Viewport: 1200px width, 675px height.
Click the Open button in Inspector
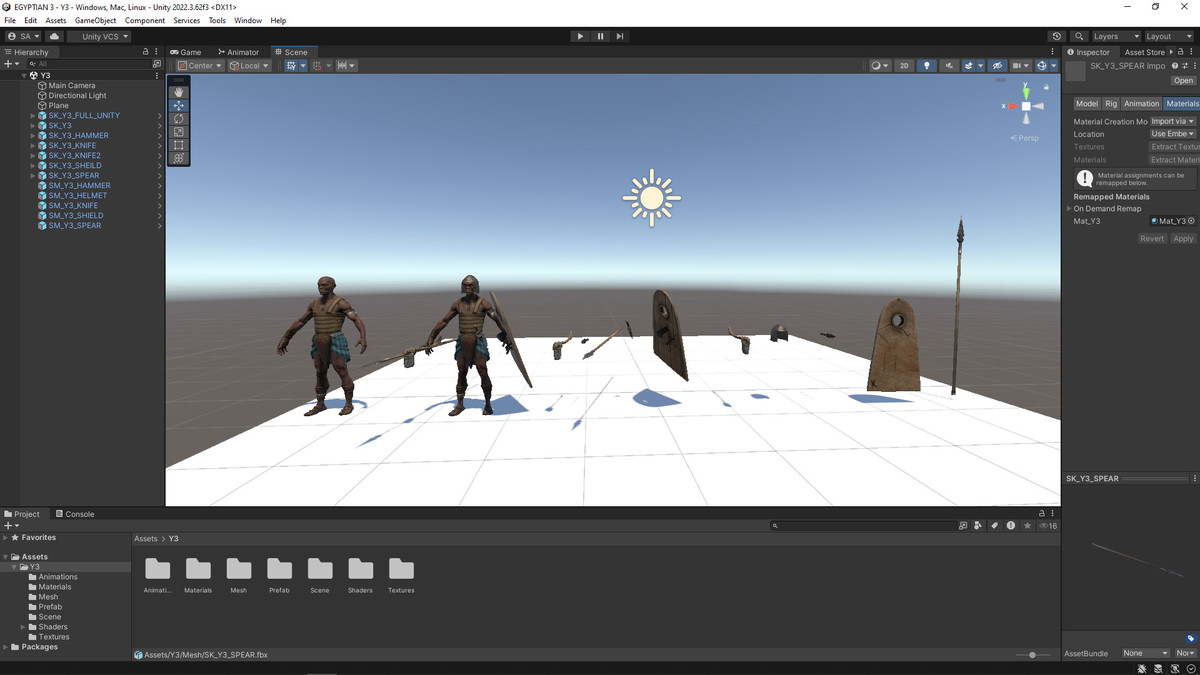coord(1183,81)
